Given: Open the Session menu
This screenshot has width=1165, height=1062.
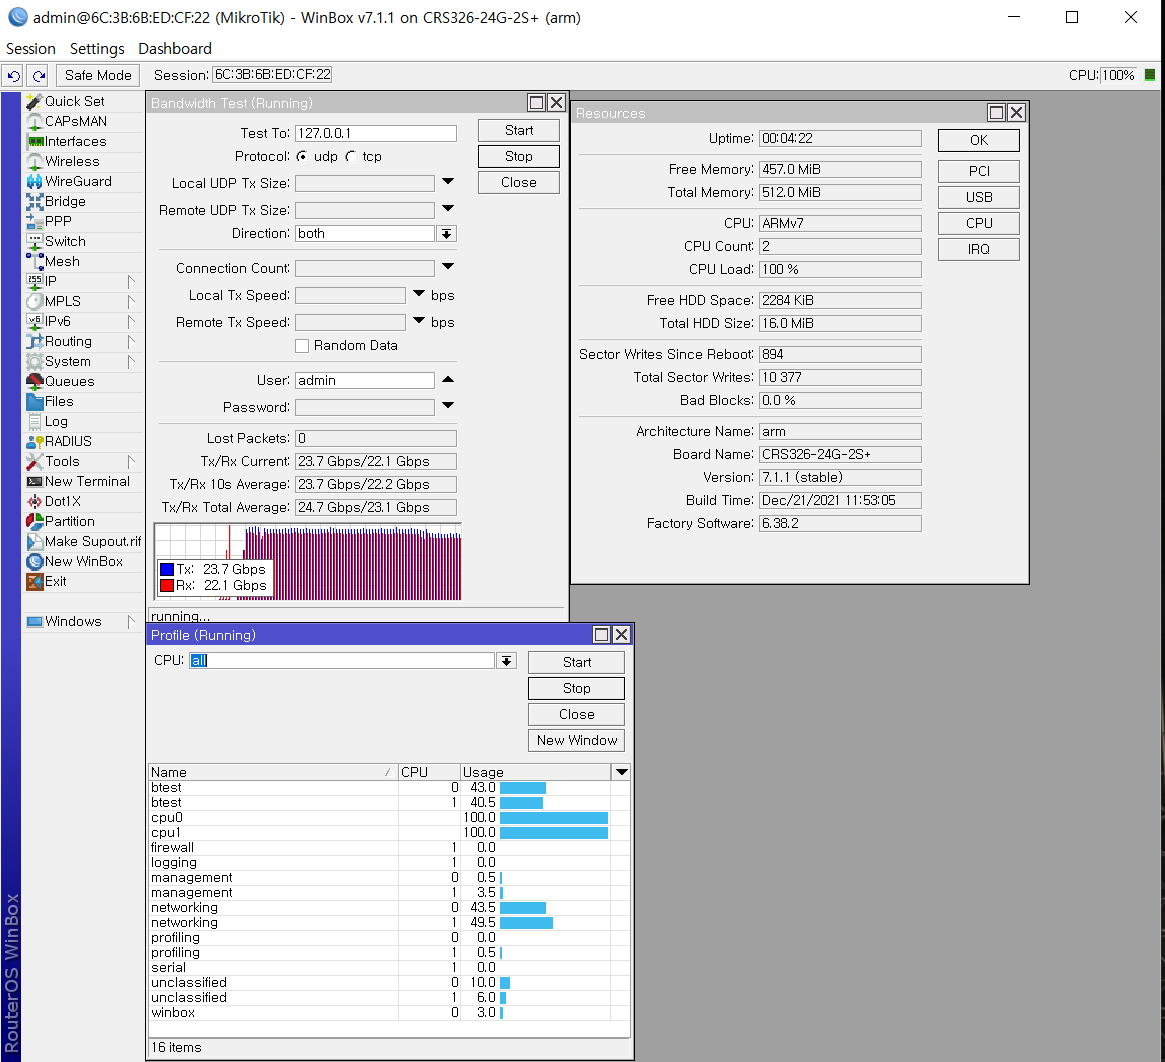Looking at the screenshot, I should [30, 49].
